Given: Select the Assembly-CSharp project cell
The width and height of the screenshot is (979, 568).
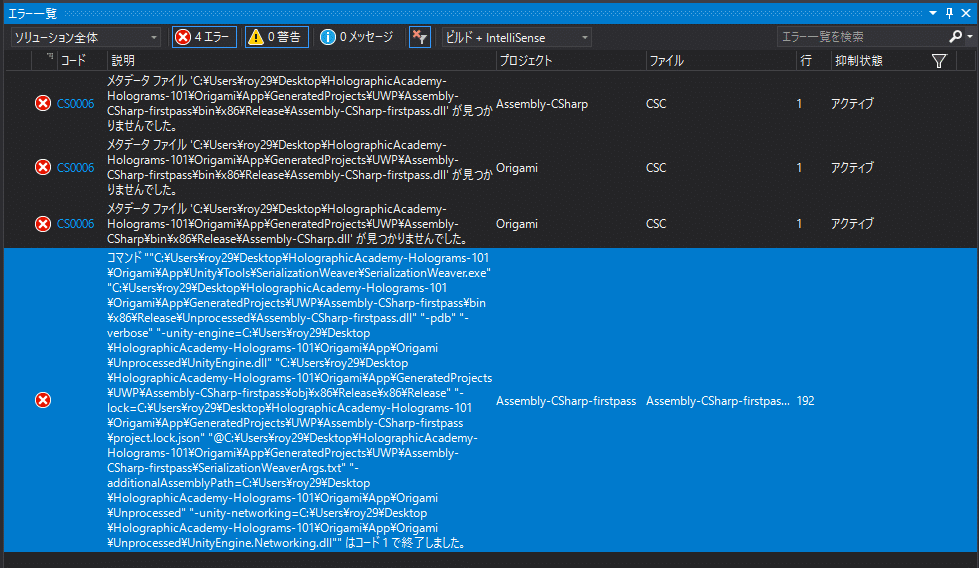Looking at the screenshot, I should 542,104.
